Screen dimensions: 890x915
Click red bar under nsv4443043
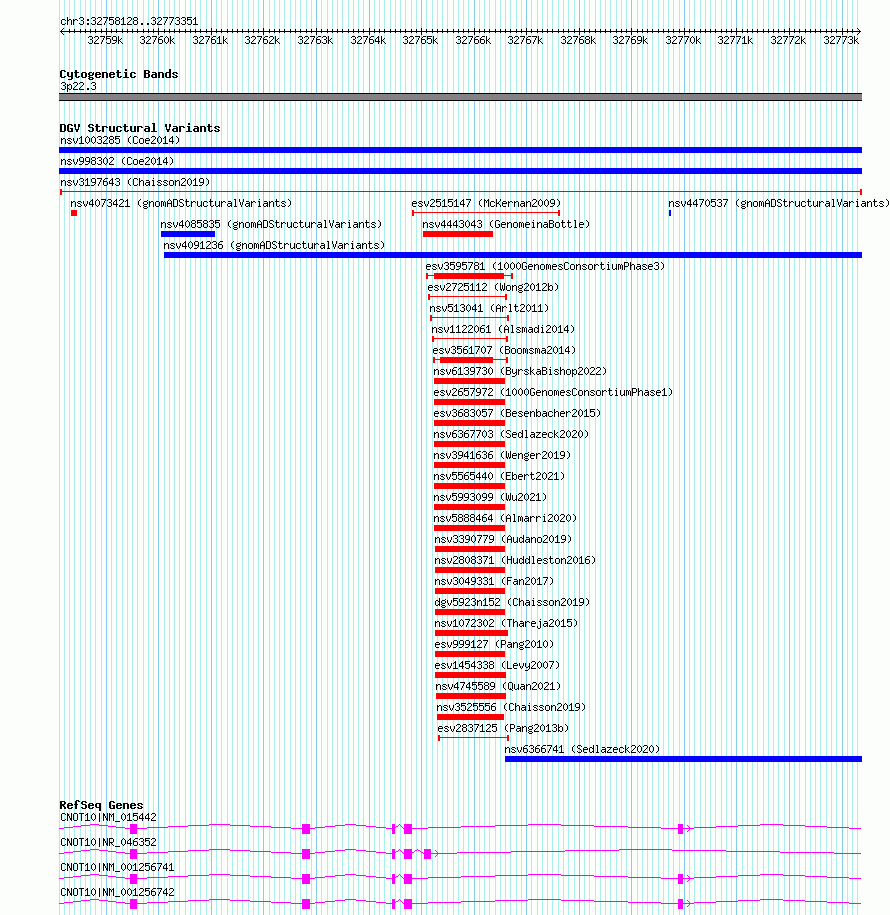coord(458,234)
